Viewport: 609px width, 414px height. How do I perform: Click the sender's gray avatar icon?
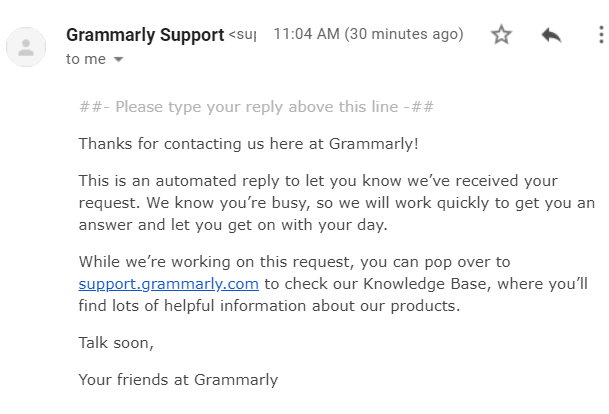click(x=26, y=47)
